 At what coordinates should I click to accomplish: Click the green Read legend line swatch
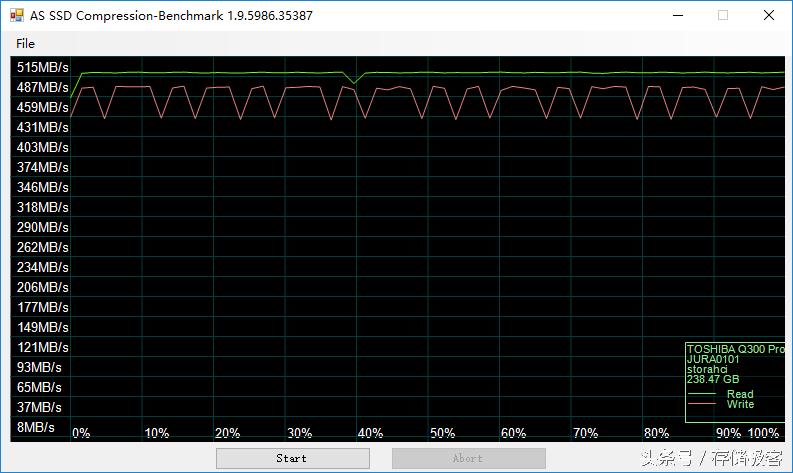[702, 394]
